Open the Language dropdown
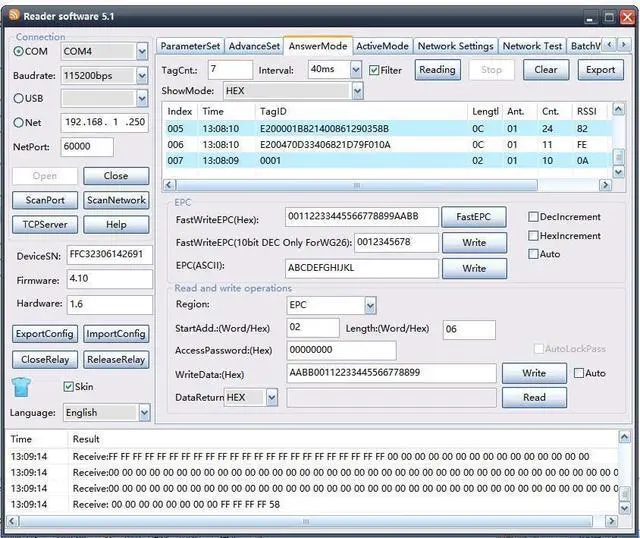This screenshot has width=640, height=538. (x=143, y=412)
